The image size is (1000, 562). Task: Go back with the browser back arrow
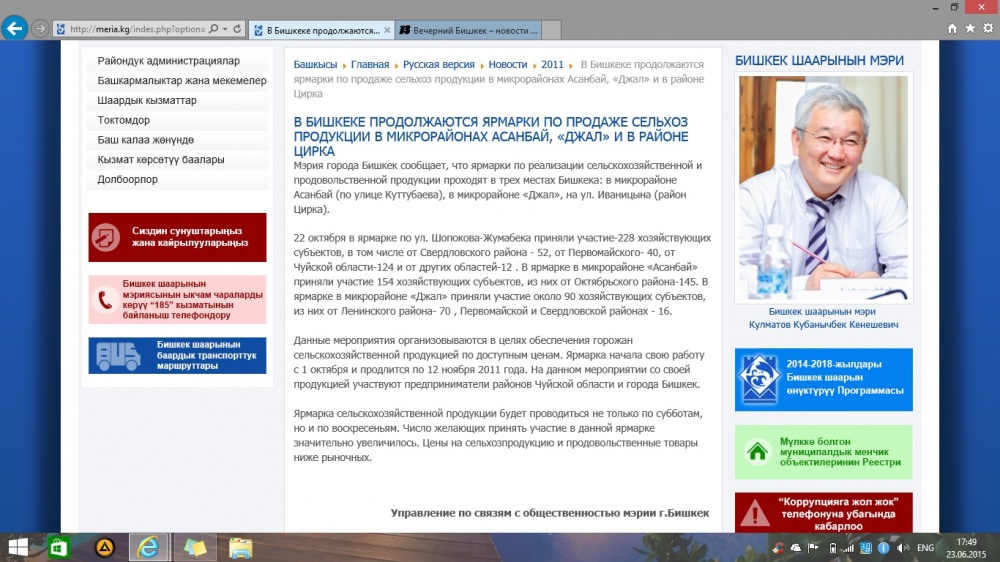click(14, 28)
